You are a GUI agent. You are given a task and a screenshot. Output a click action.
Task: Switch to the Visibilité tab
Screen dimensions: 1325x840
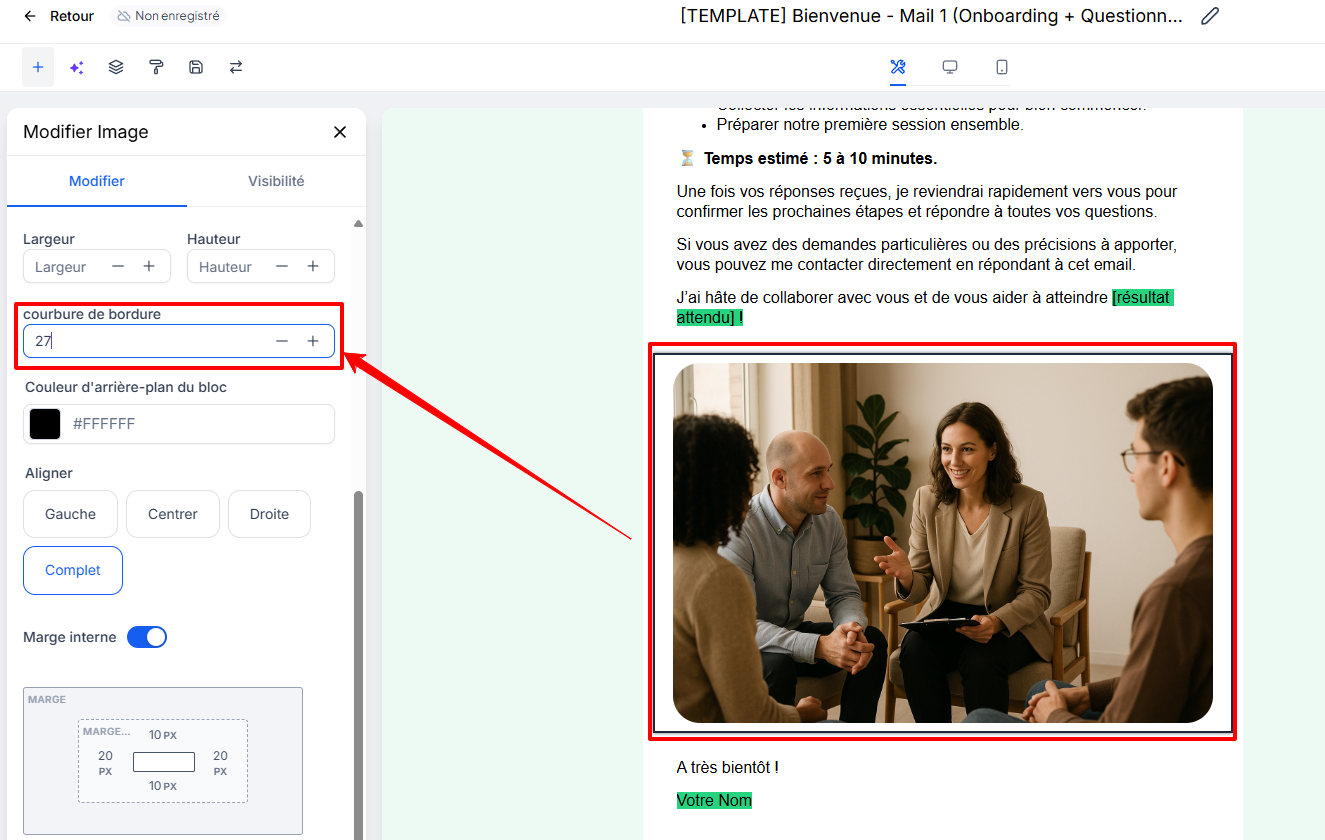tap(276, 181)
